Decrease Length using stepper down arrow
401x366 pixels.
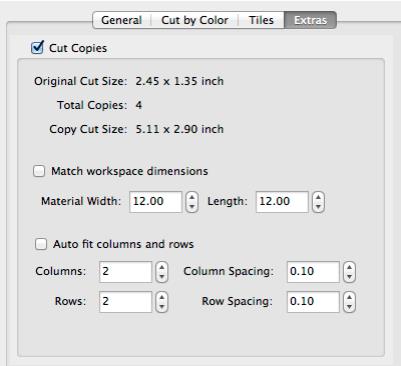coord(318,207)
